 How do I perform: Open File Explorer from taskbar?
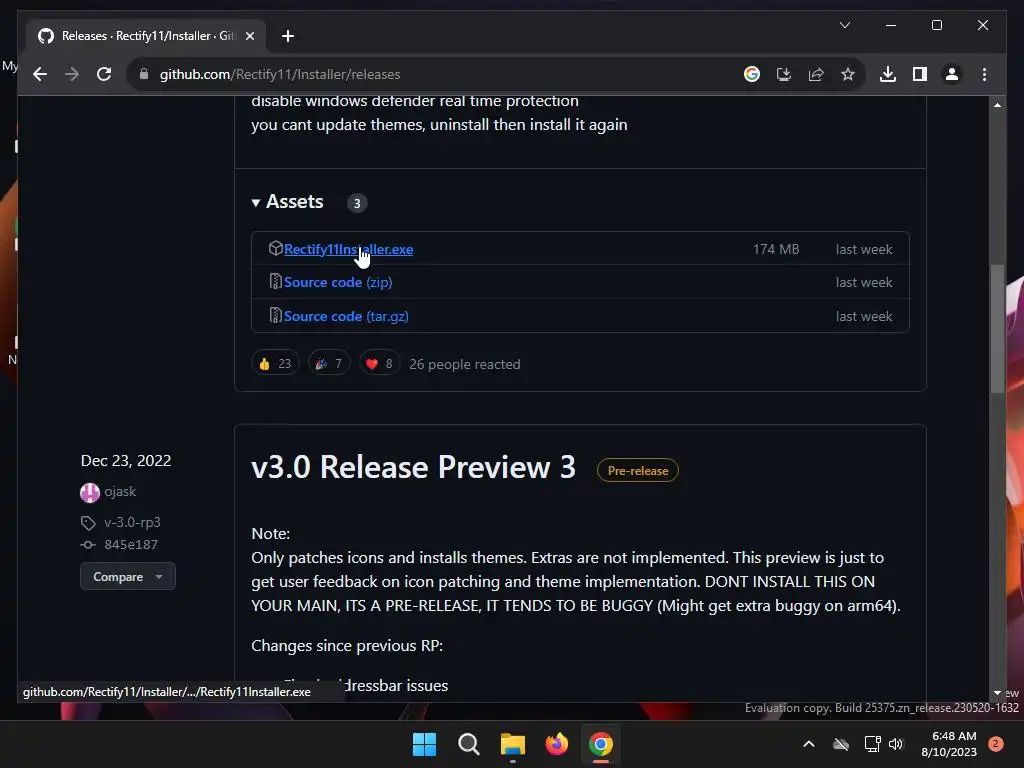513,744
